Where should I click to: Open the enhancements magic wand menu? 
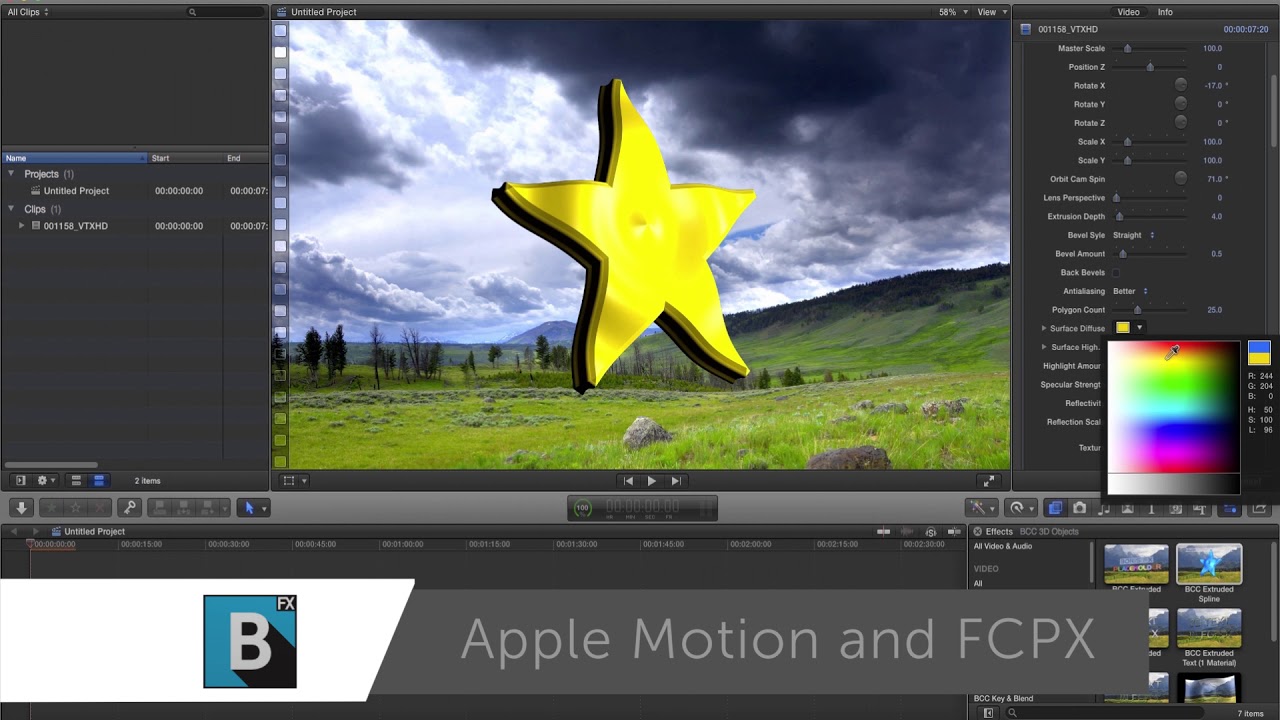click(980, 508)
